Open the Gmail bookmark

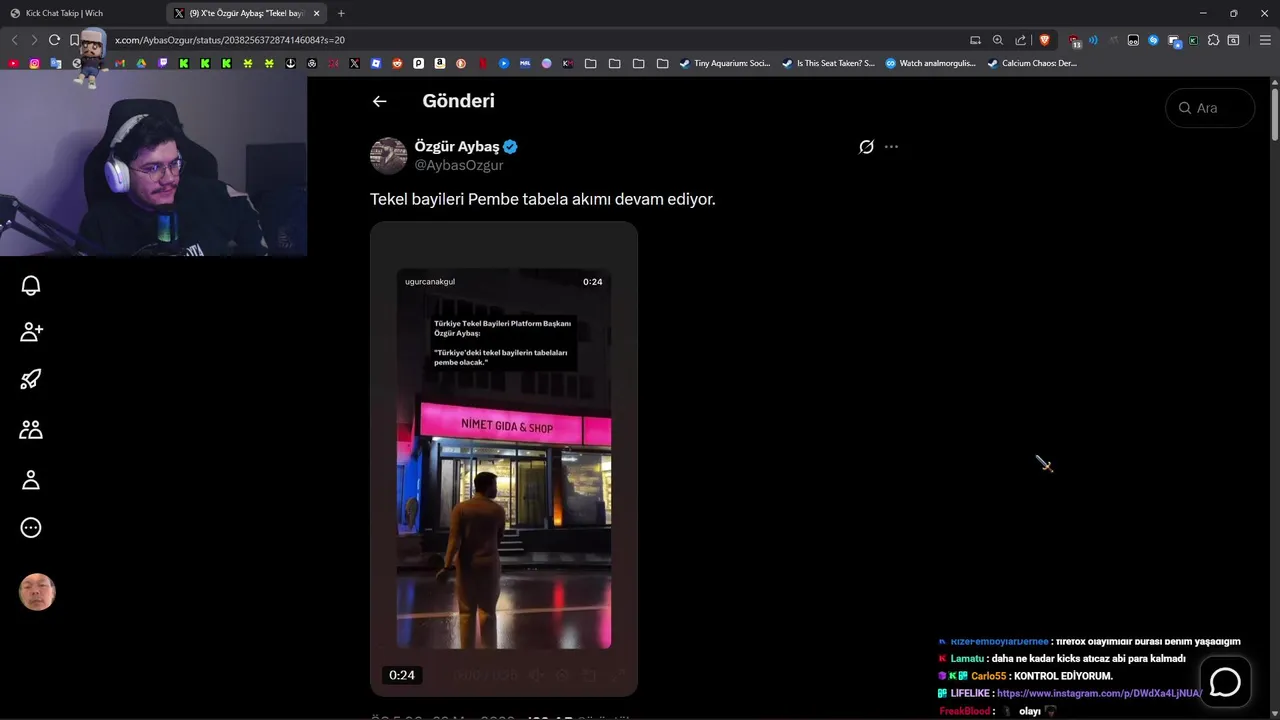[x=120, y=63]
